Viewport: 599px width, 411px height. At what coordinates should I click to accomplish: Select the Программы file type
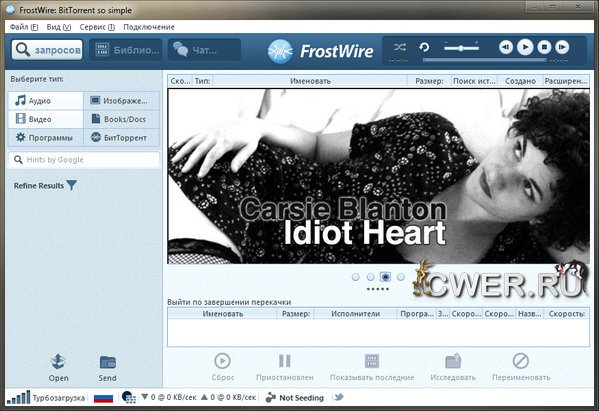pos(46,138)
